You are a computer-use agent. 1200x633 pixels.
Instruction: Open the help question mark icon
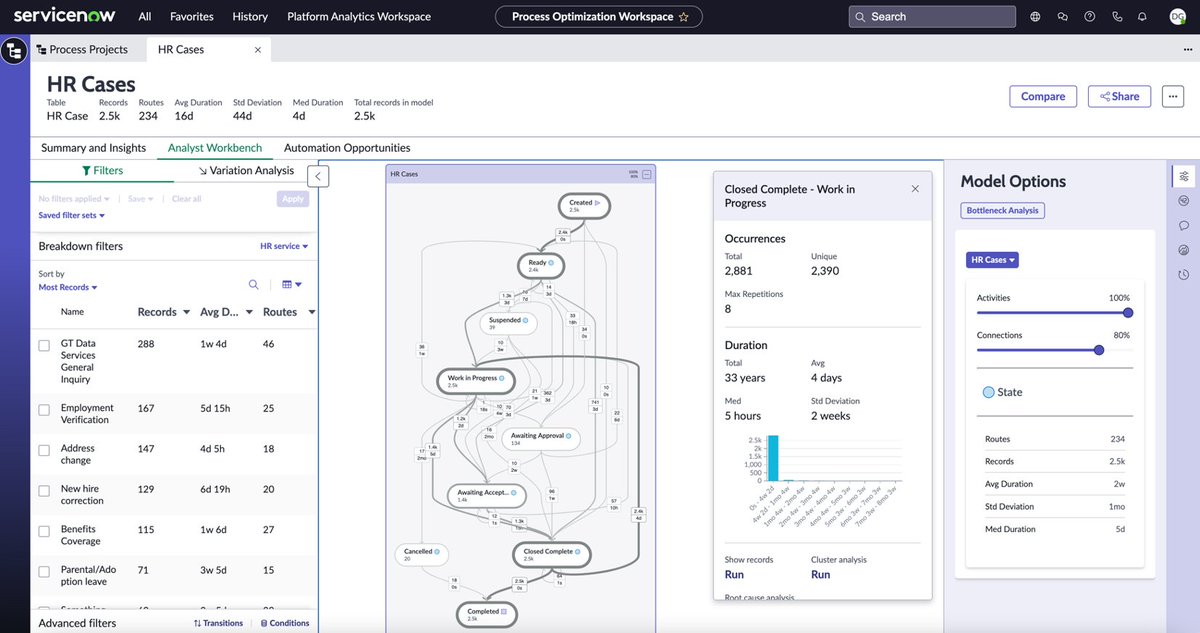(1090, 17)
